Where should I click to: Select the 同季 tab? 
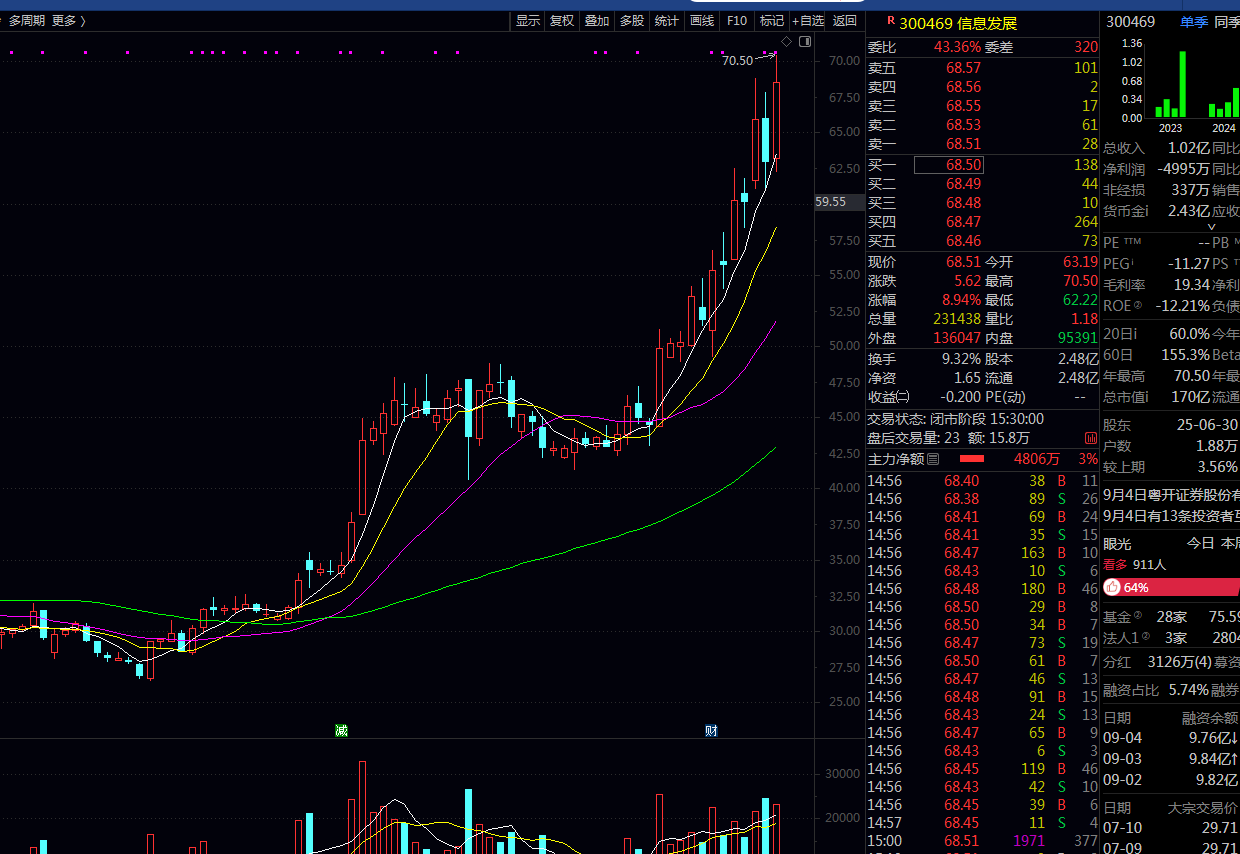tap(1227, 22)
